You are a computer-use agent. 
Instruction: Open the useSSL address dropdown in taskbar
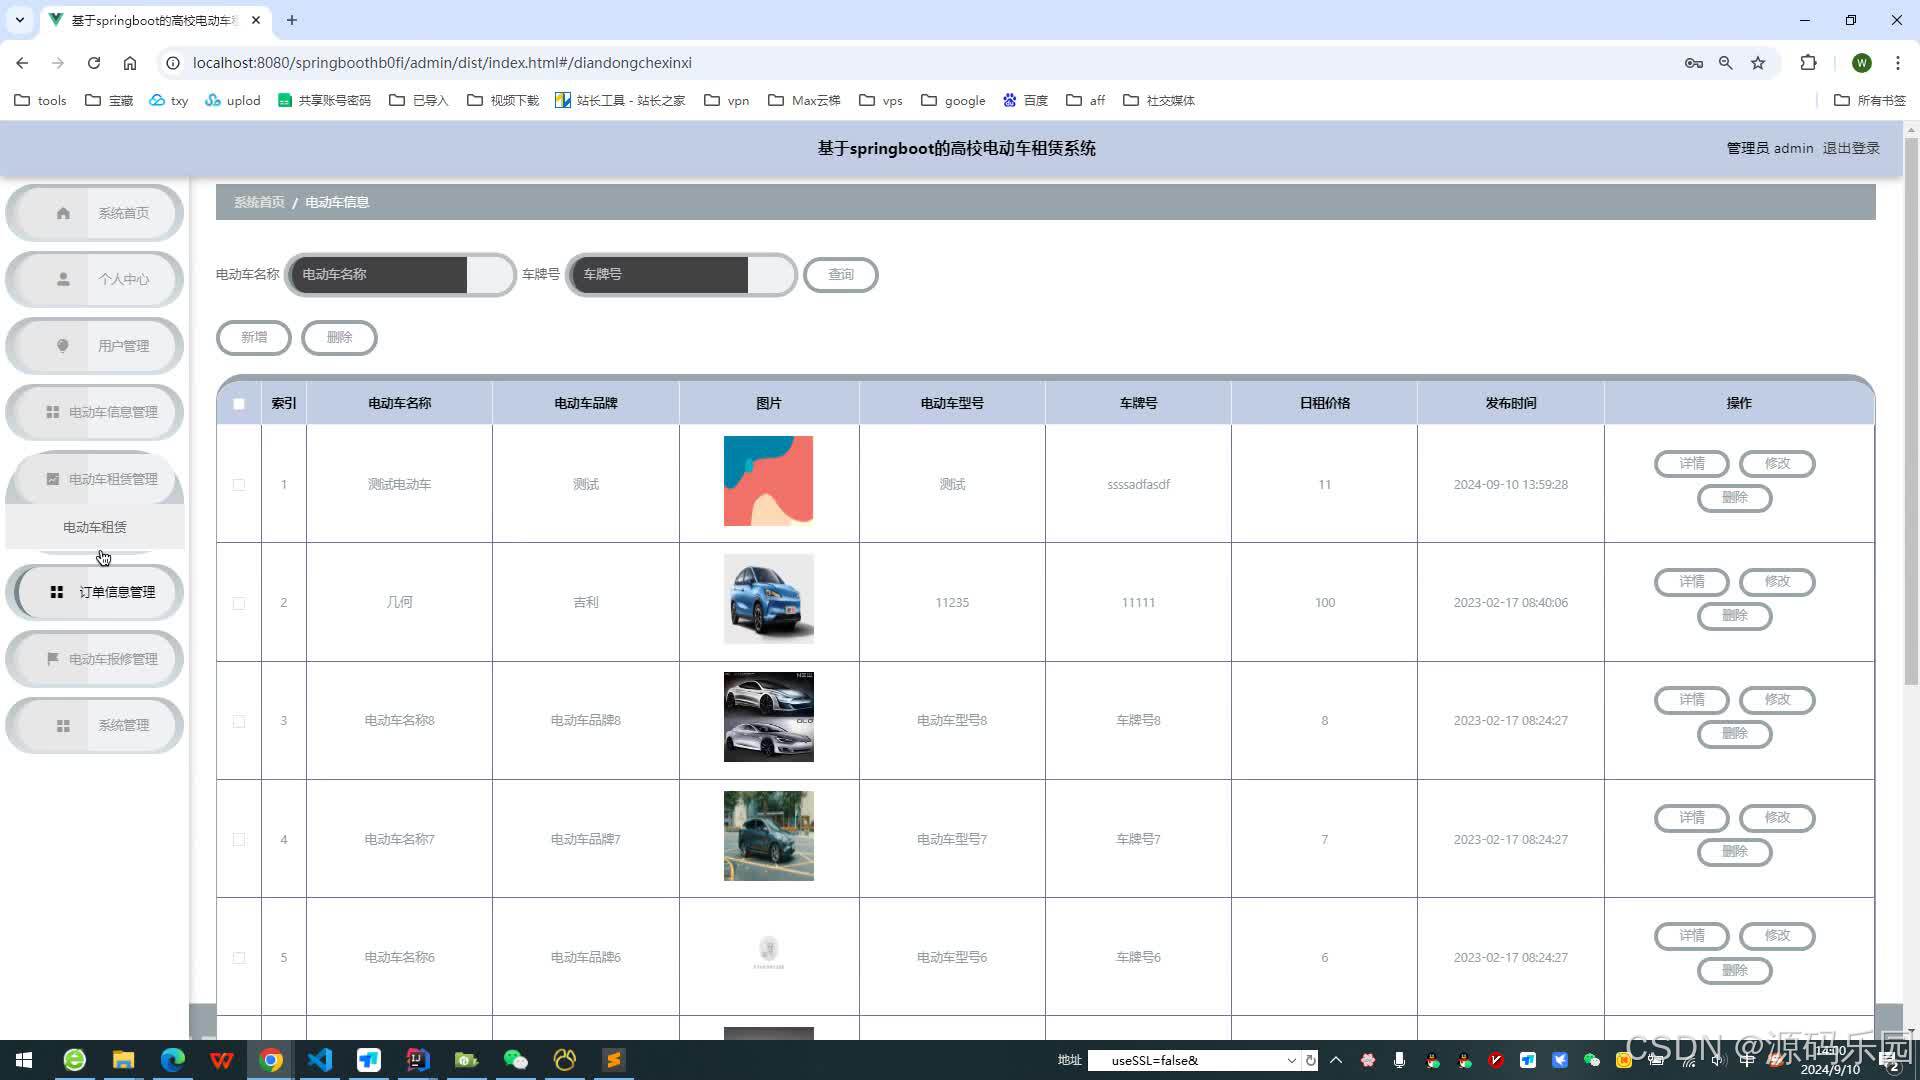pos(1291,1060)
